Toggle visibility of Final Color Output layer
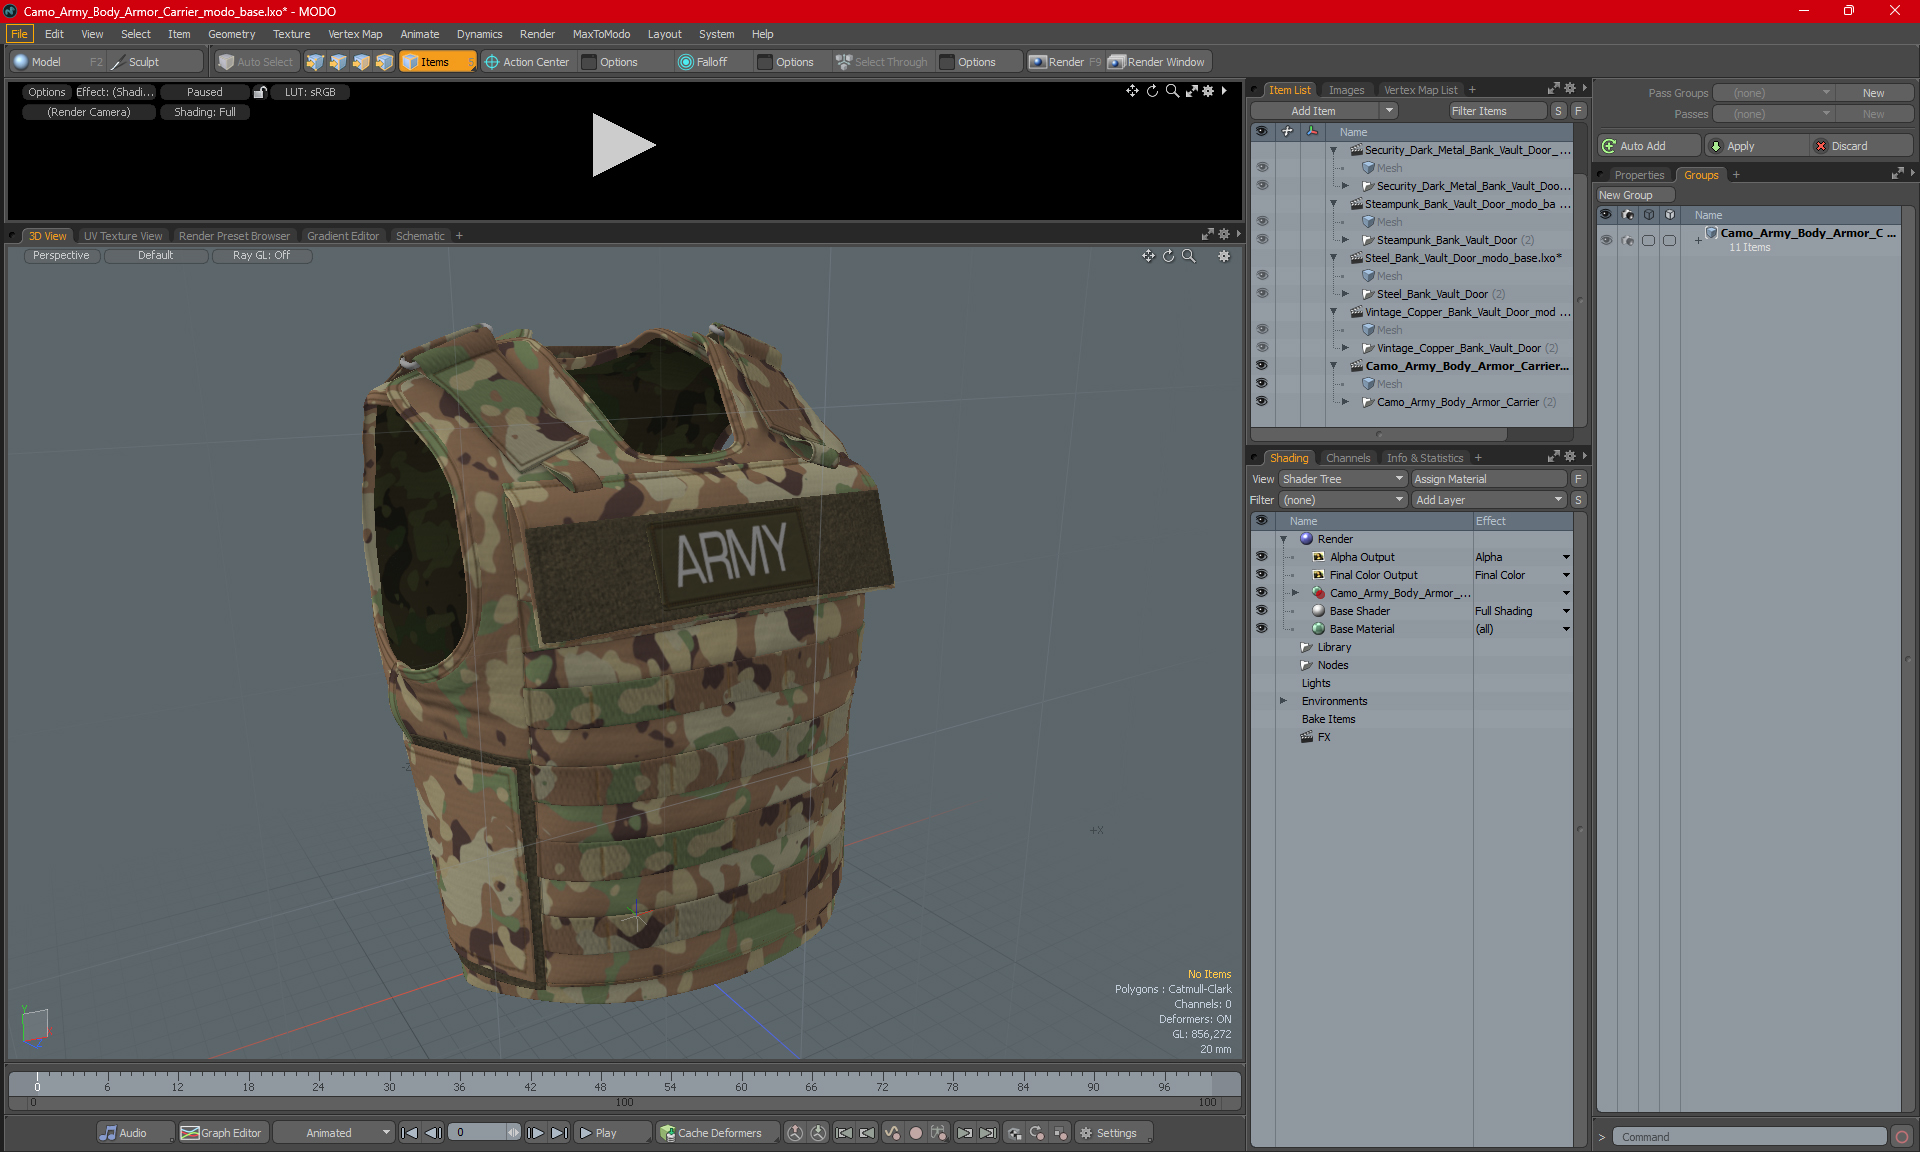1920x1152 pixels. [1262, 575]
